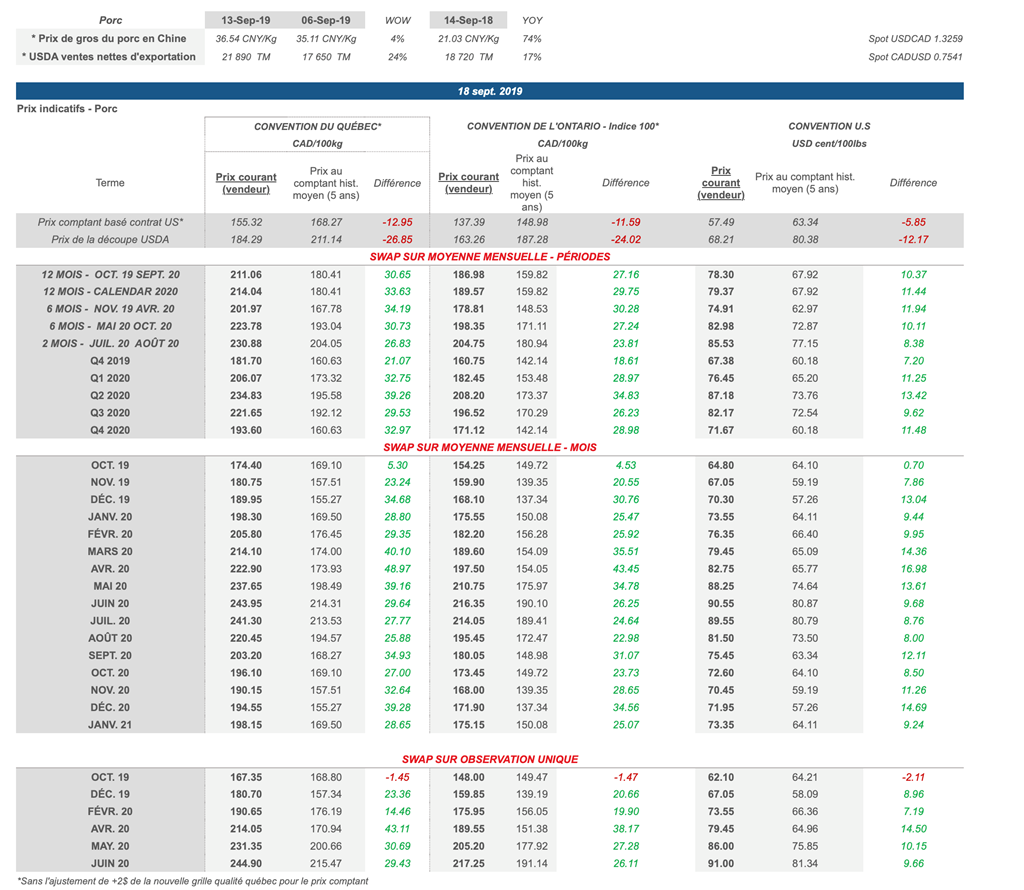Select the "SWAP SUR MOYENNE MENSUELLE - MOIS" heading
The image size is (1024, 890).
coord(489,447)
